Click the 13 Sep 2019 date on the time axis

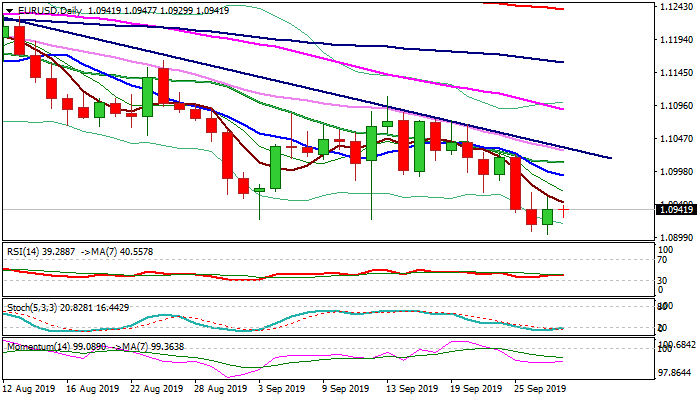pyautogui.click(x=410, y=388)
